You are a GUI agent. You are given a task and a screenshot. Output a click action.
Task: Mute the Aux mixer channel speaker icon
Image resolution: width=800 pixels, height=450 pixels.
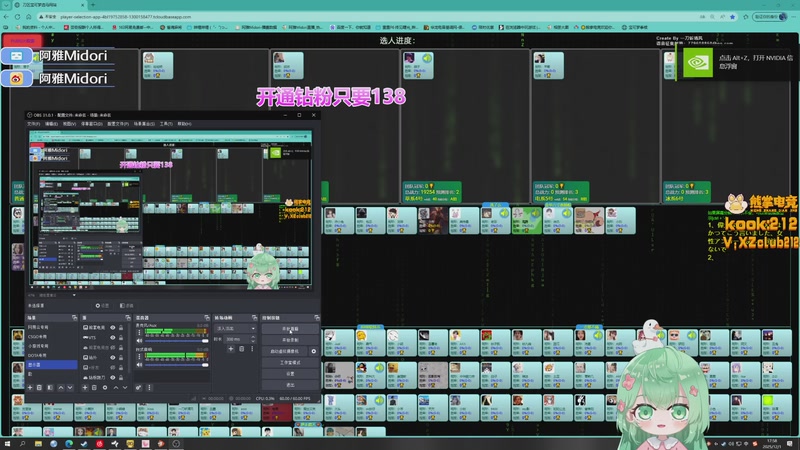(x=139, y=341)
